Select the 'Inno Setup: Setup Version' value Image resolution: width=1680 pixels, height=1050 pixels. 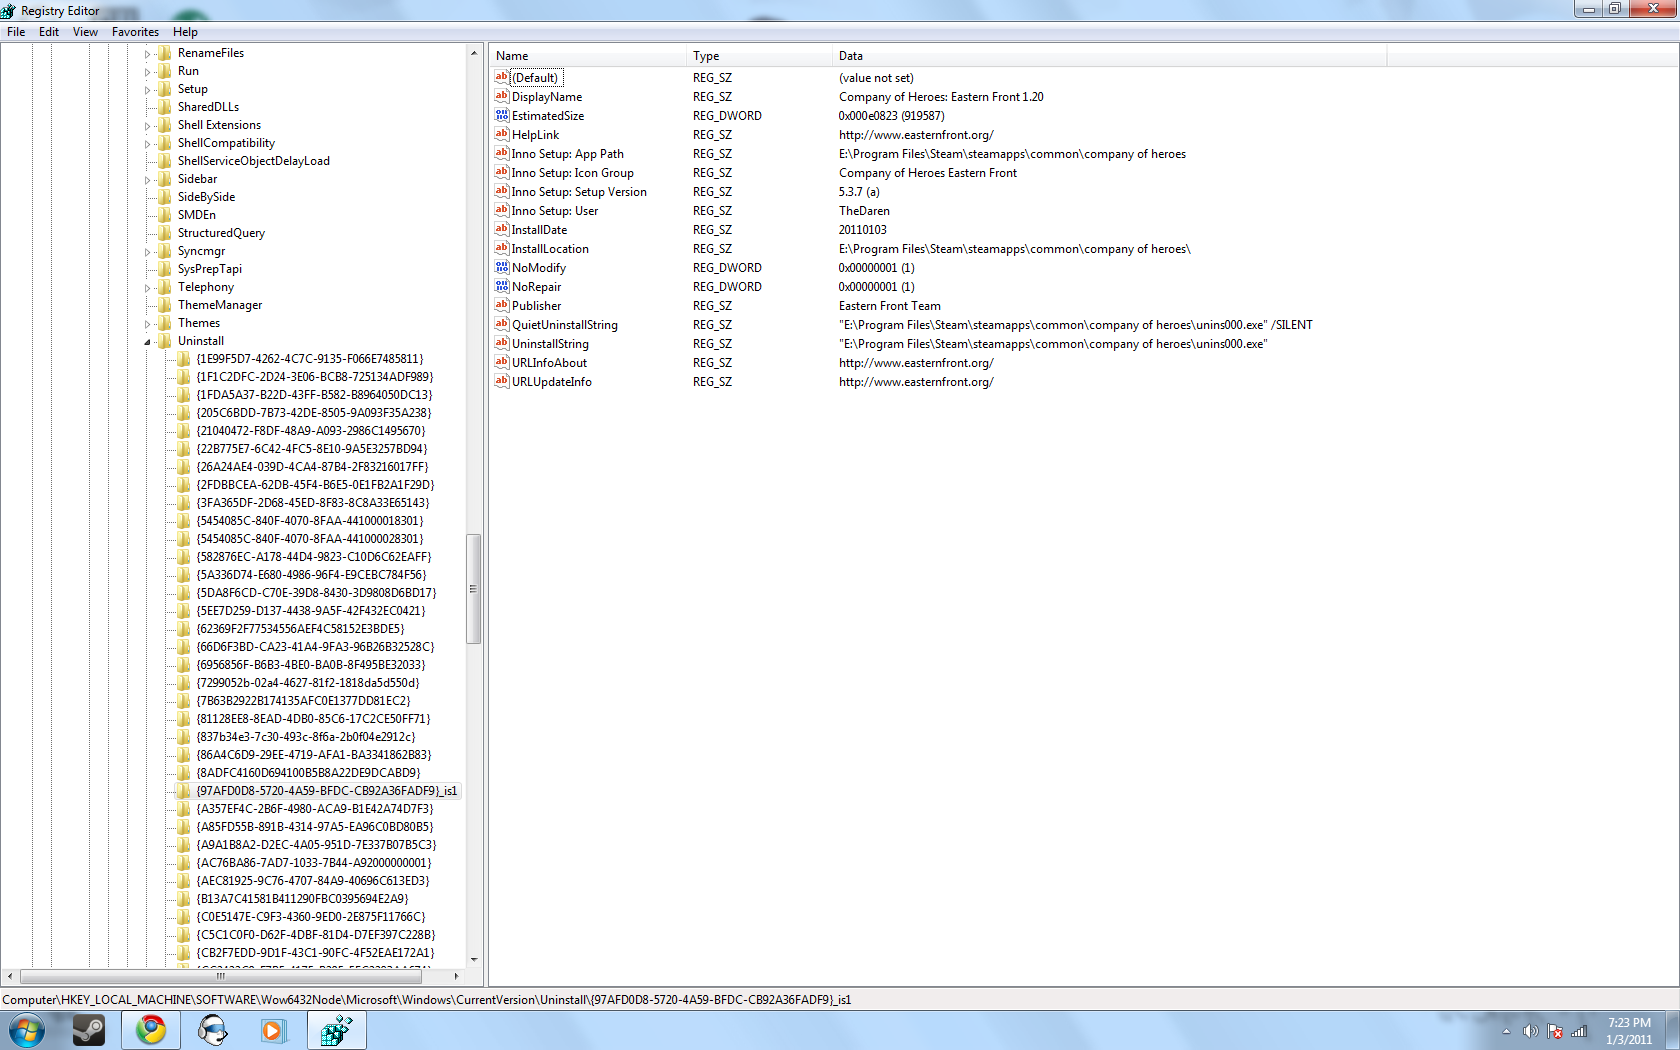click(x=579, y=192)
